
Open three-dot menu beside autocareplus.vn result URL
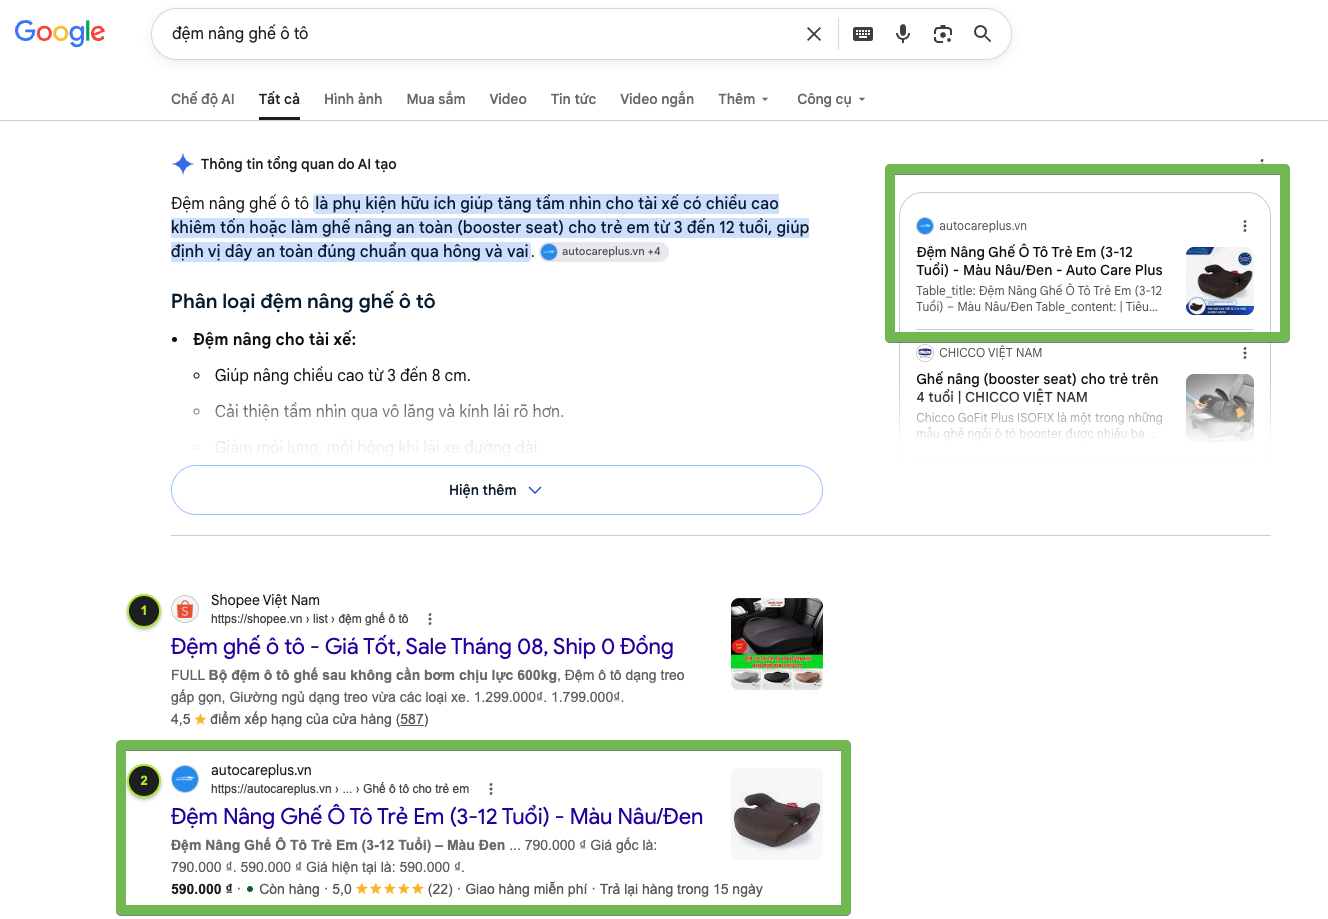click(x=491, y=789)
